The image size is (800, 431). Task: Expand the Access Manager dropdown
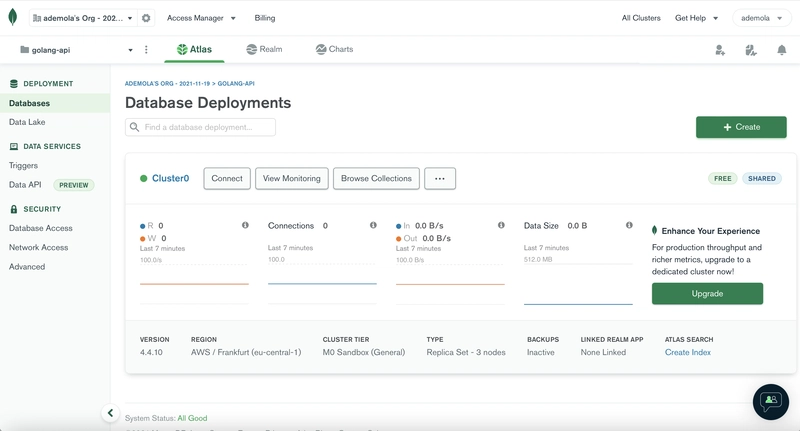[x=201, y=18]
